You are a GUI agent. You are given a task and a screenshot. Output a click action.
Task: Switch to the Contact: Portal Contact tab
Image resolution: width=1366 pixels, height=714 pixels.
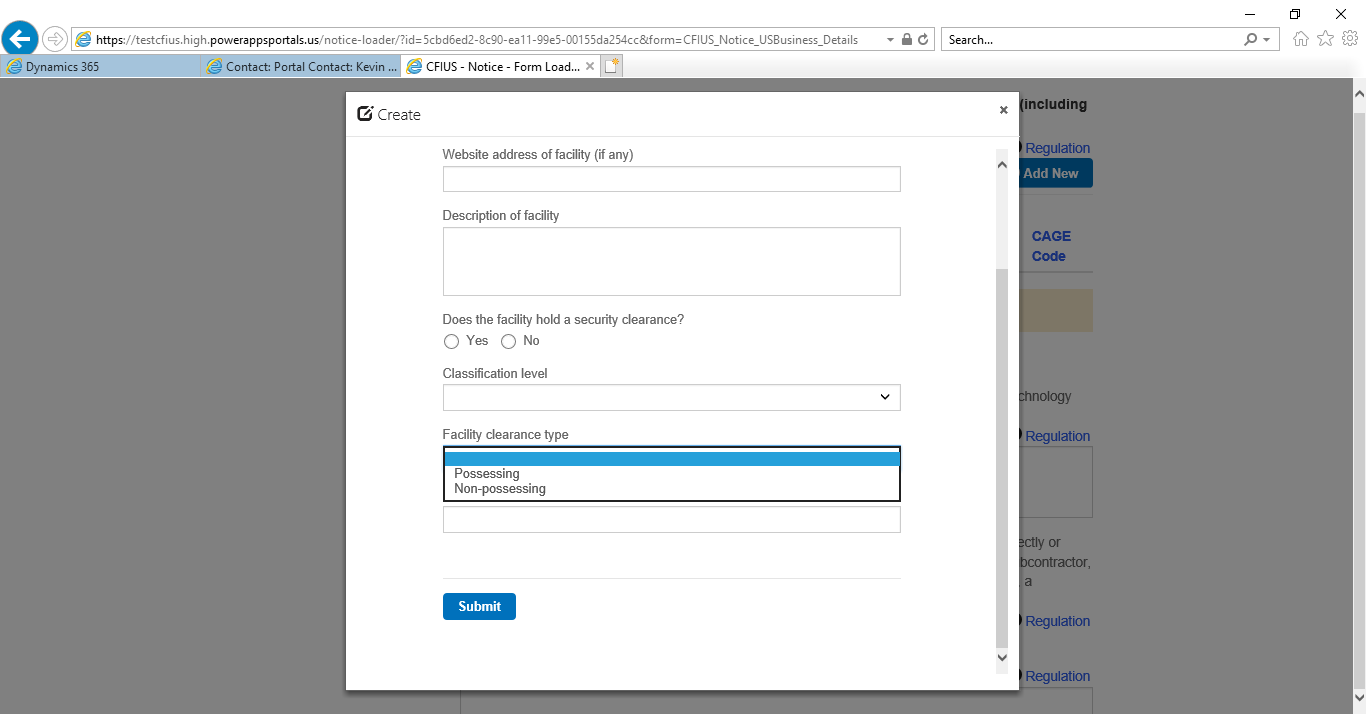tap(300, 67)
